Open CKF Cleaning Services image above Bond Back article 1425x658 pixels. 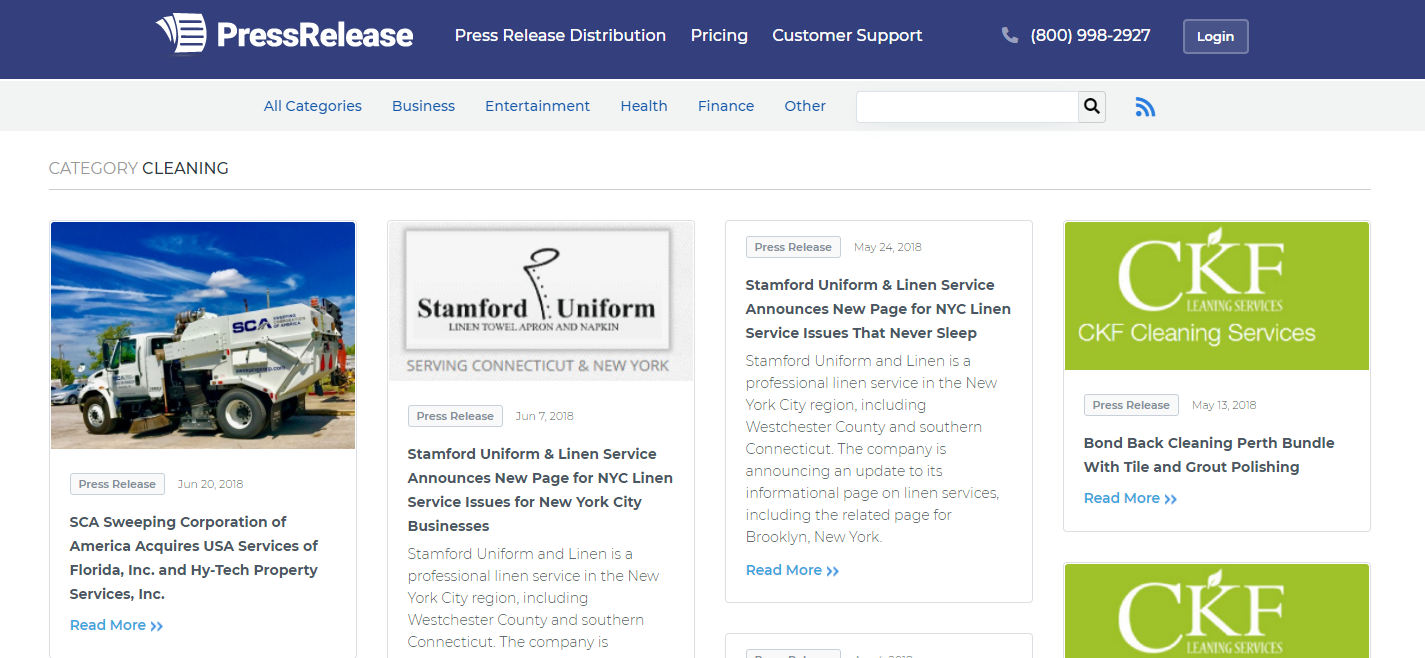(1217, 296)
